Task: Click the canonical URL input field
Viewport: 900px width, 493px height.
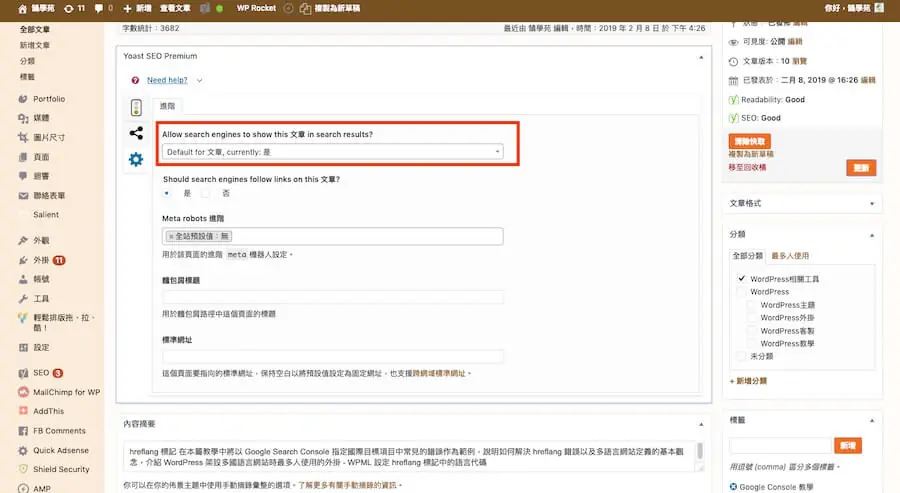Action: [x=333, y=356]
